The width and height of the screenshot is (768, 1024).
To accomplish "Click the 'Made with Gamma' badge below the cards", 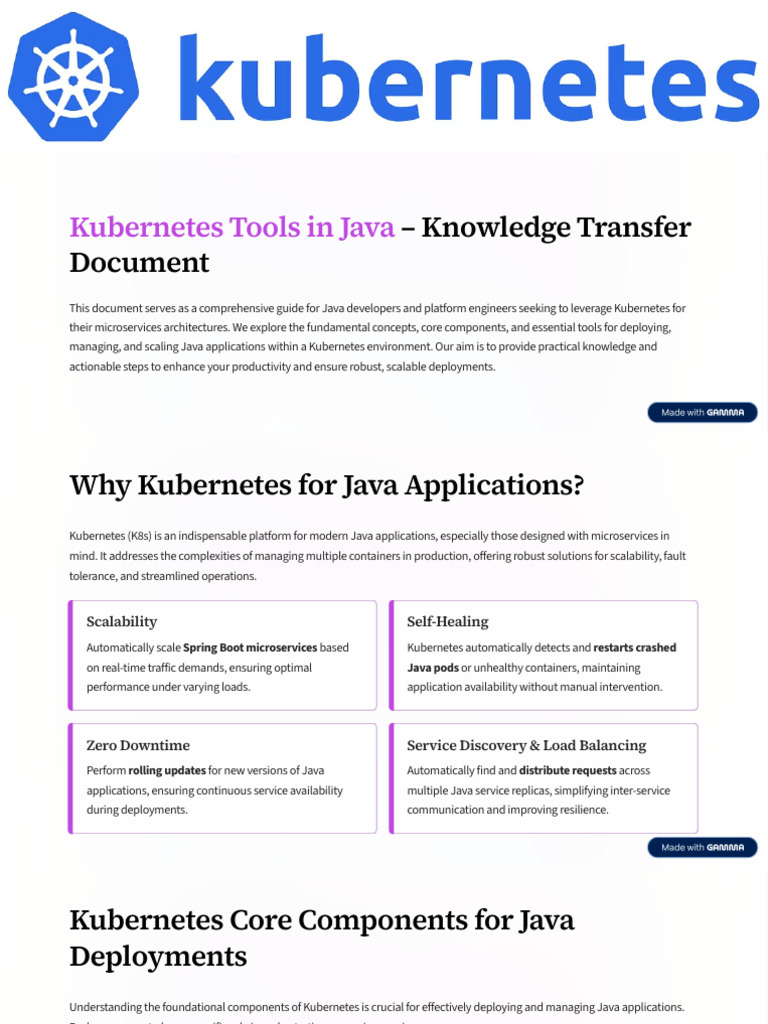I will tap(702, 847).
